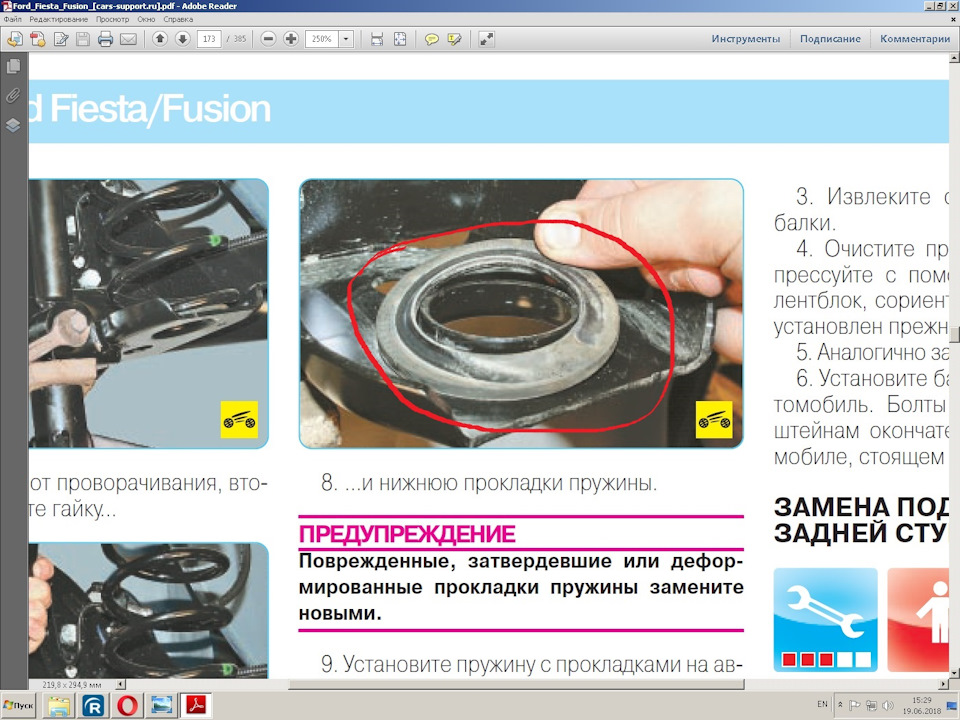
Task: Open the Файл menu
Action: coord(12,20)
